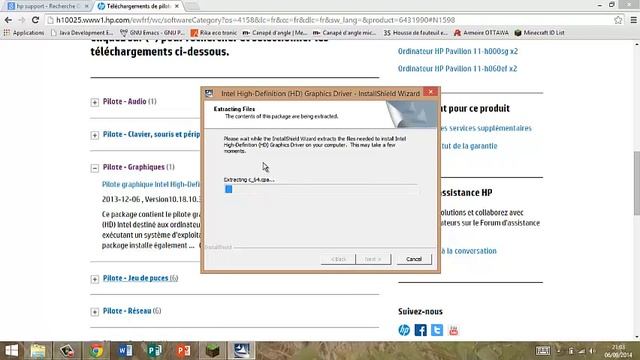Click the extraction progress bar
The height and width of the screenshot is (360, 640).
[321, 189]
